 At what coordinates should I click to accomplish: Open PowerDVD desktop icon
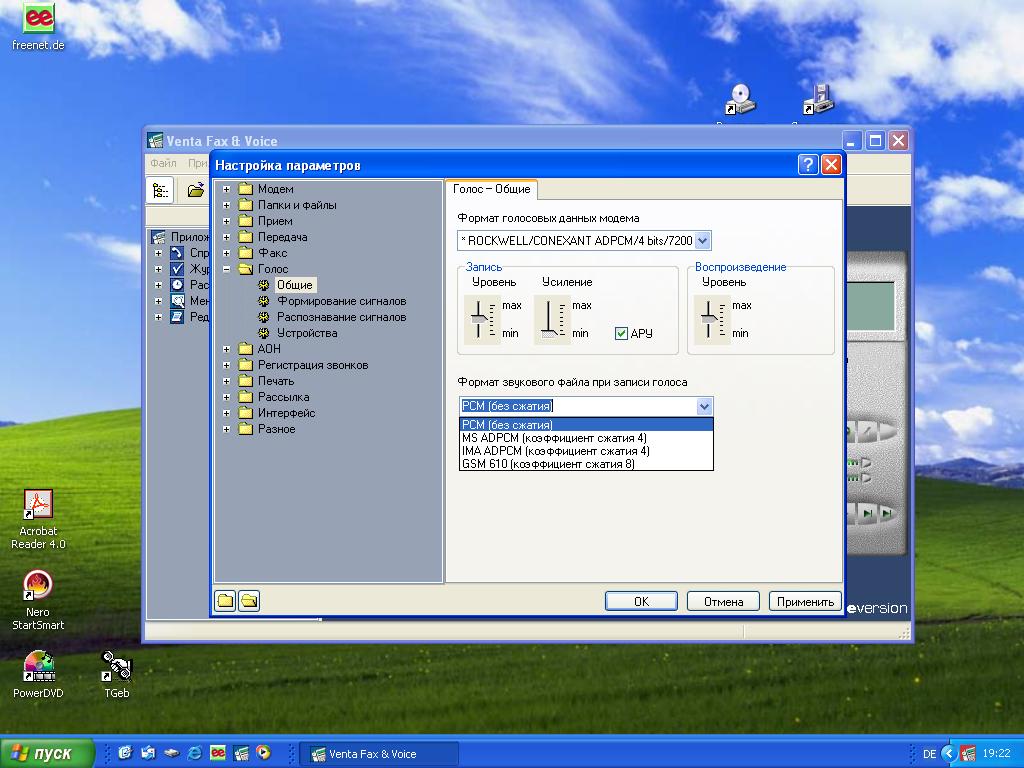pyautogui.click(x=38, y=674)
